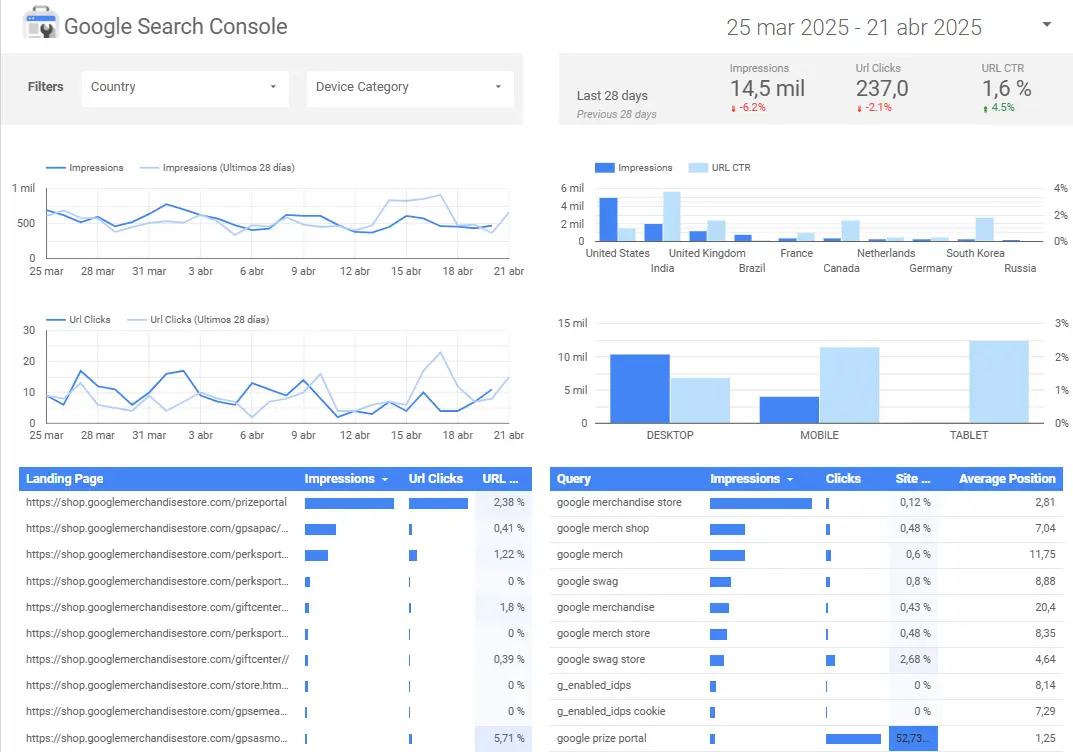The height and width of the screenshot is (752, 1073).
Task: Click the DESKTOP dark blue impressions bar
Action: 640,389
